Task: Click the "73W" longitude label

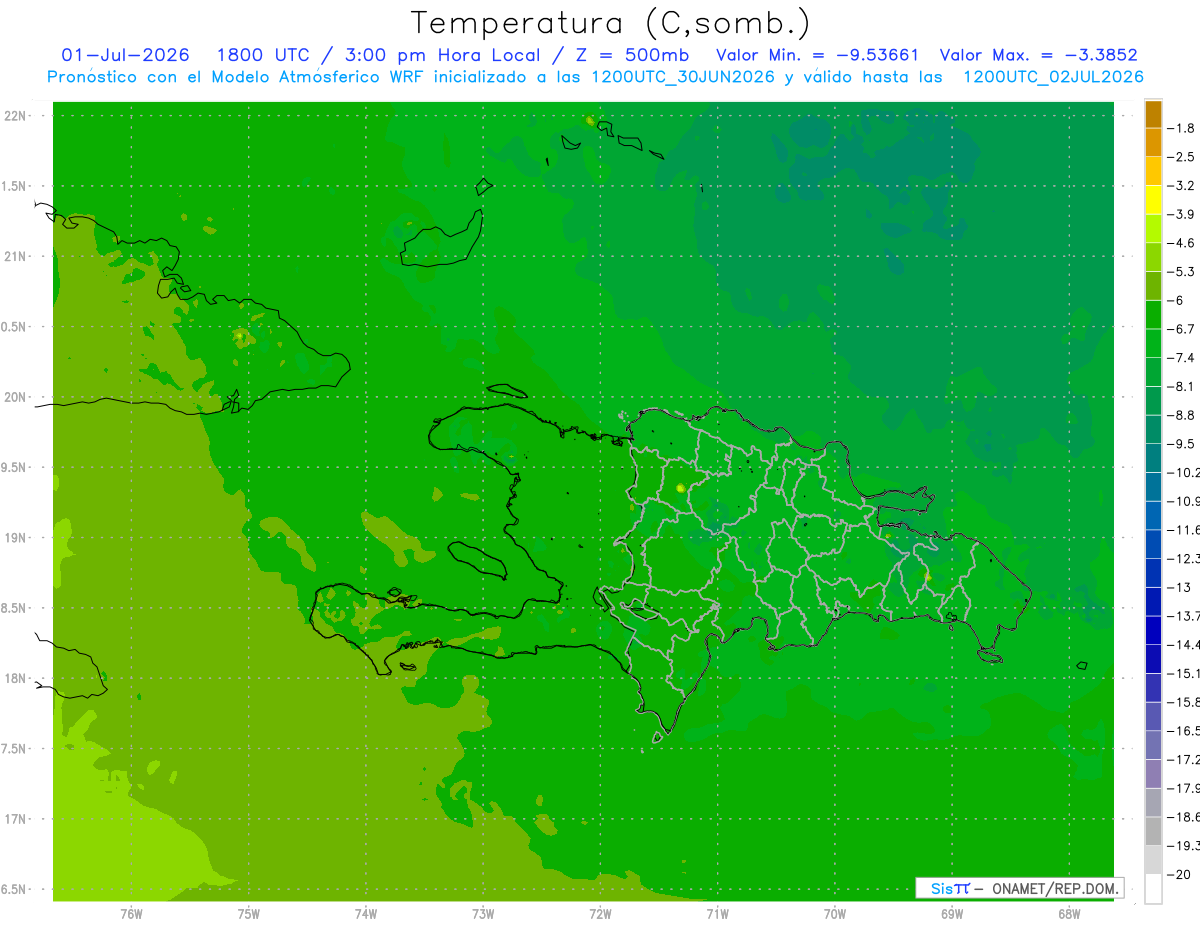Action: [483, 913]
